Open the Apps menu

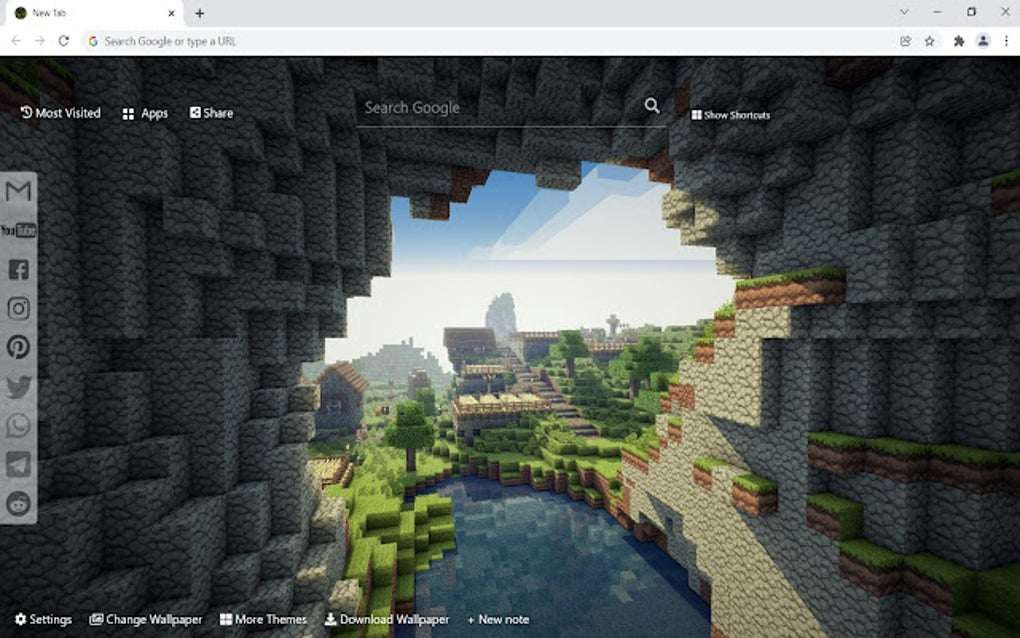pyautogui.click(x=145, y=113)
